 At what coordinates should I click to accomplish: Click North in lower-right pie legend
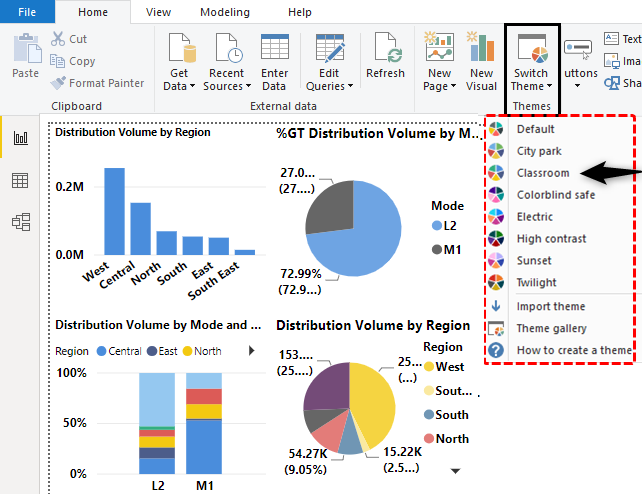(446, 439)
